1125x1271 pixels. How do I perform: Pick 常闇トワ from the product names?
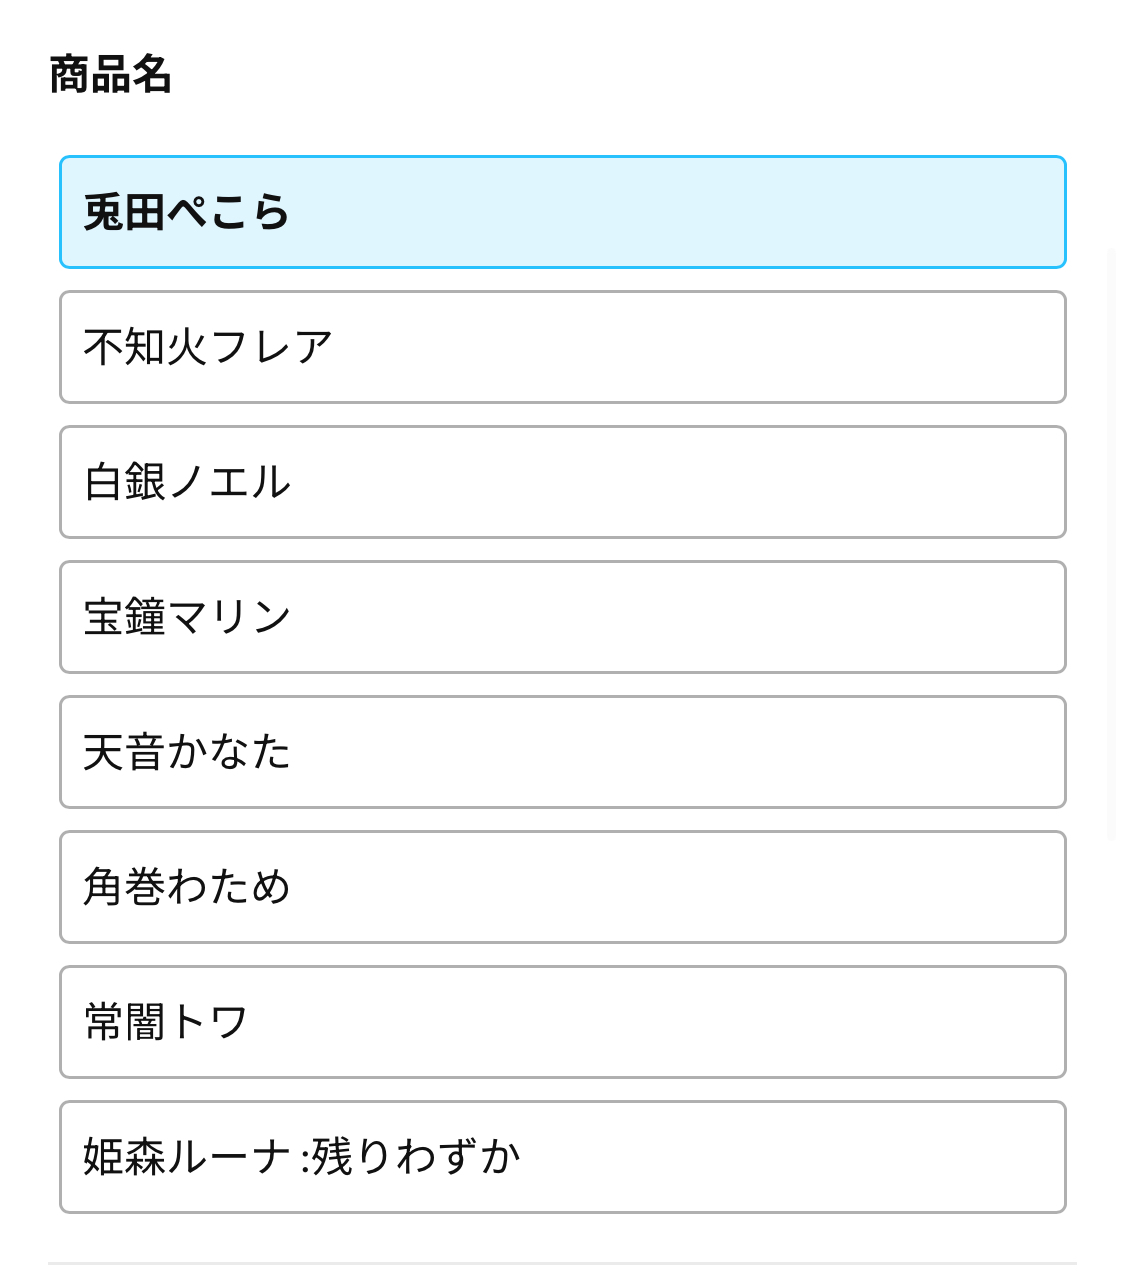coord(562,1022)
